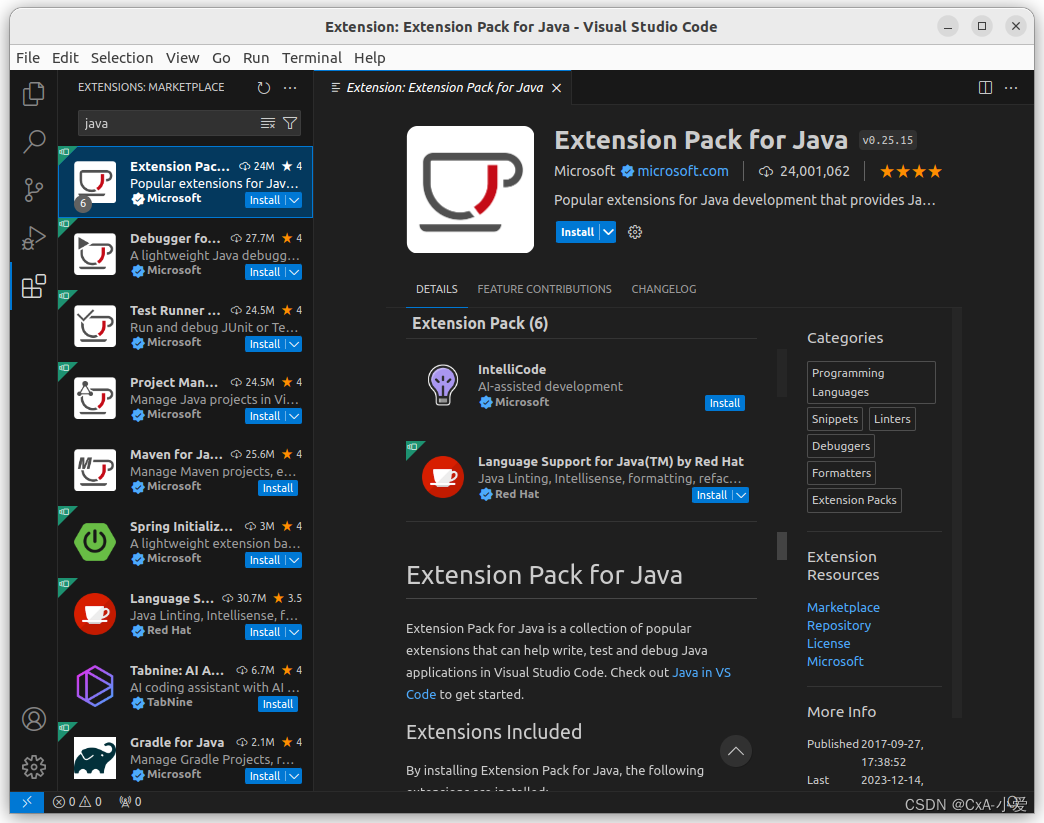Click the Maven for Java icon
This screenshot has width=1044, height=823.
click(95, 470)
